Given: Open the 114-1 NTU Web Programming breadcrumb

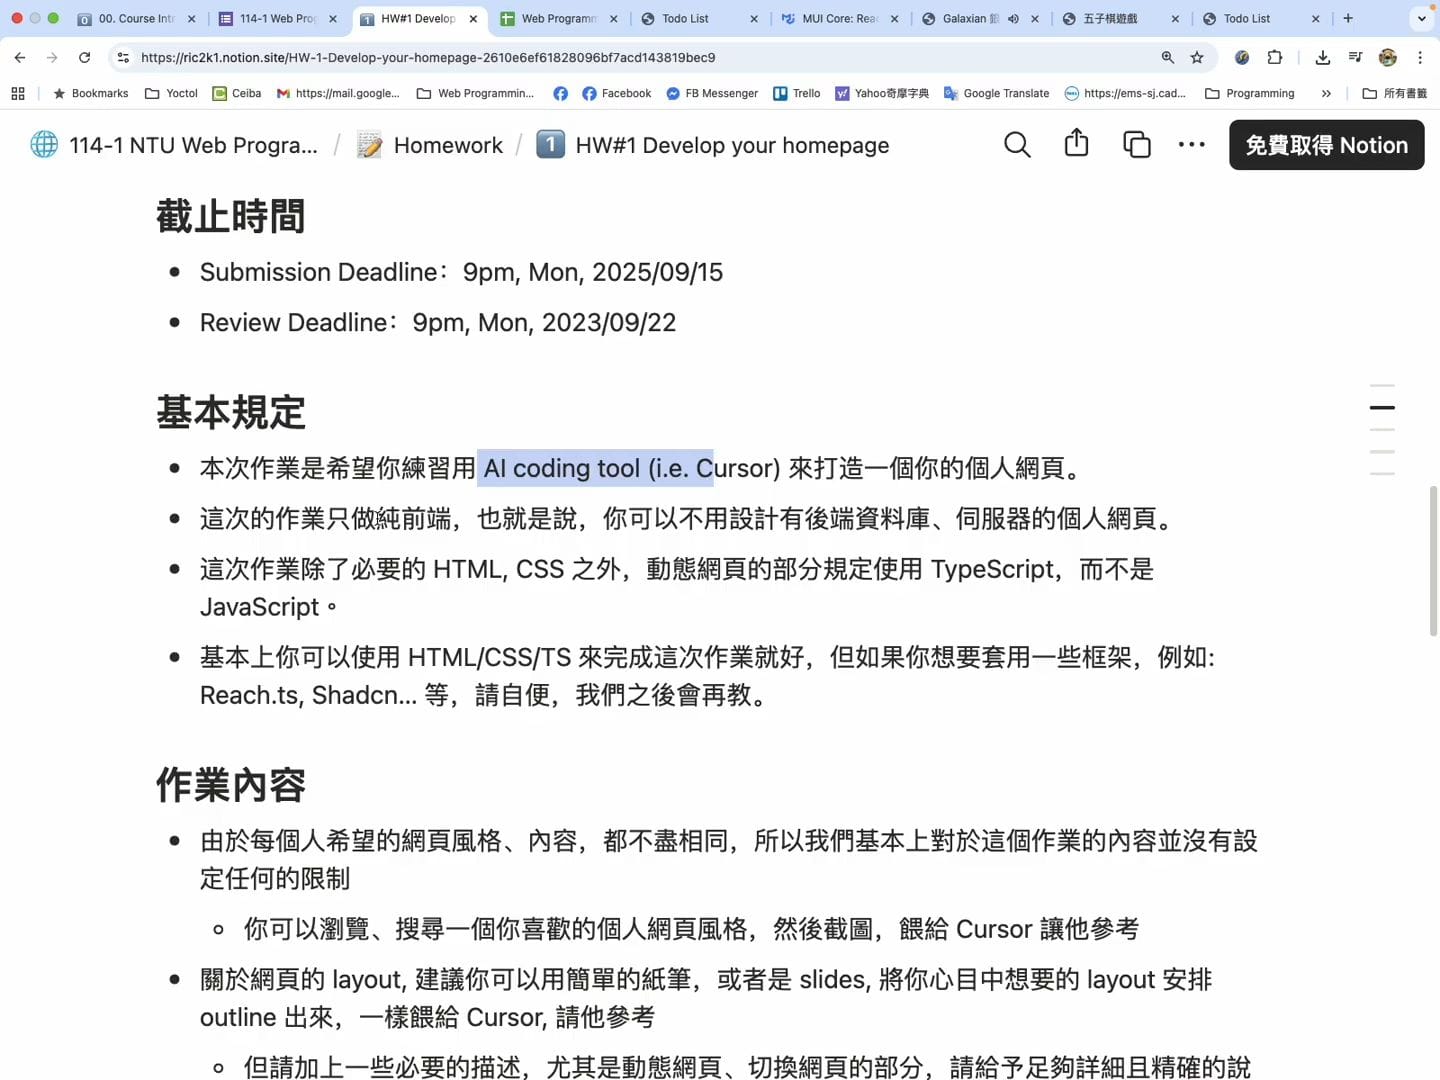Looking at the screenshot, I should 192,146.
